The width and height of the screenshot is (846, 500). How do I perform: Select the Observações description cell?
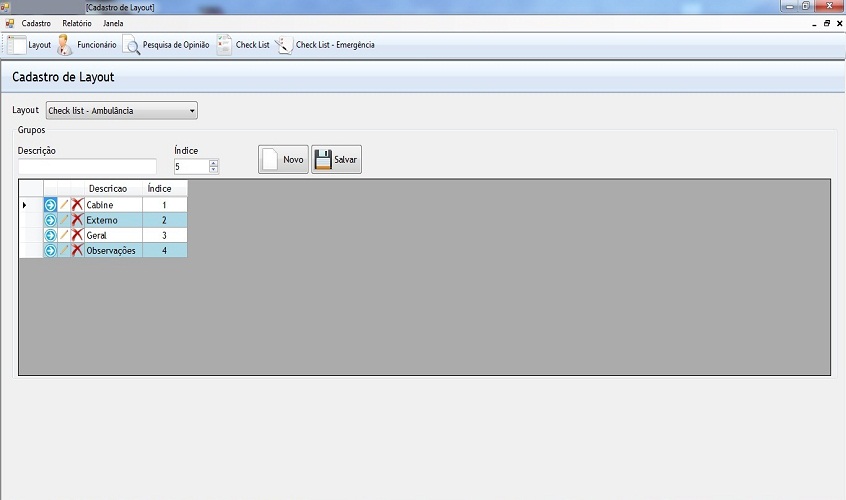click(x=113, y=250)
